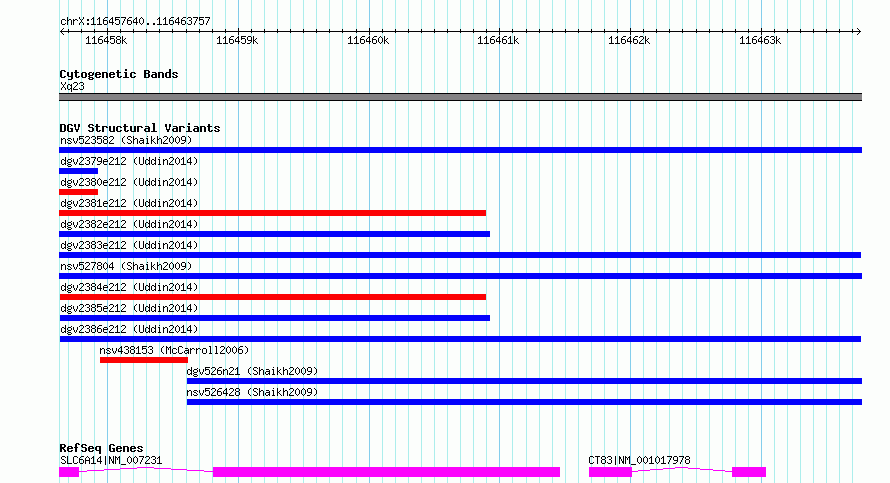The width and height of the screenshot is (890, 483).
Task: Click the blue bar under nsv523582
Action: coord(460,150)
